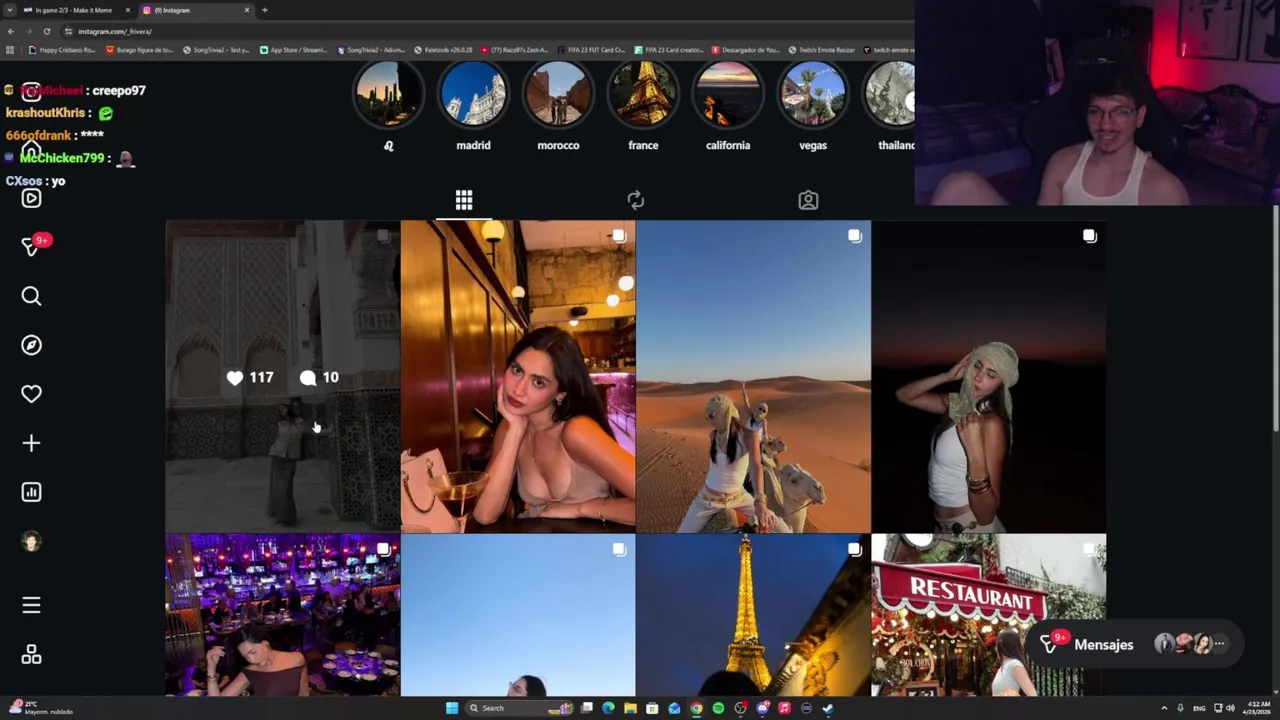Show hidden system tray icons
This screenshot has height=720, width=1280.
tap(1163, 708)
